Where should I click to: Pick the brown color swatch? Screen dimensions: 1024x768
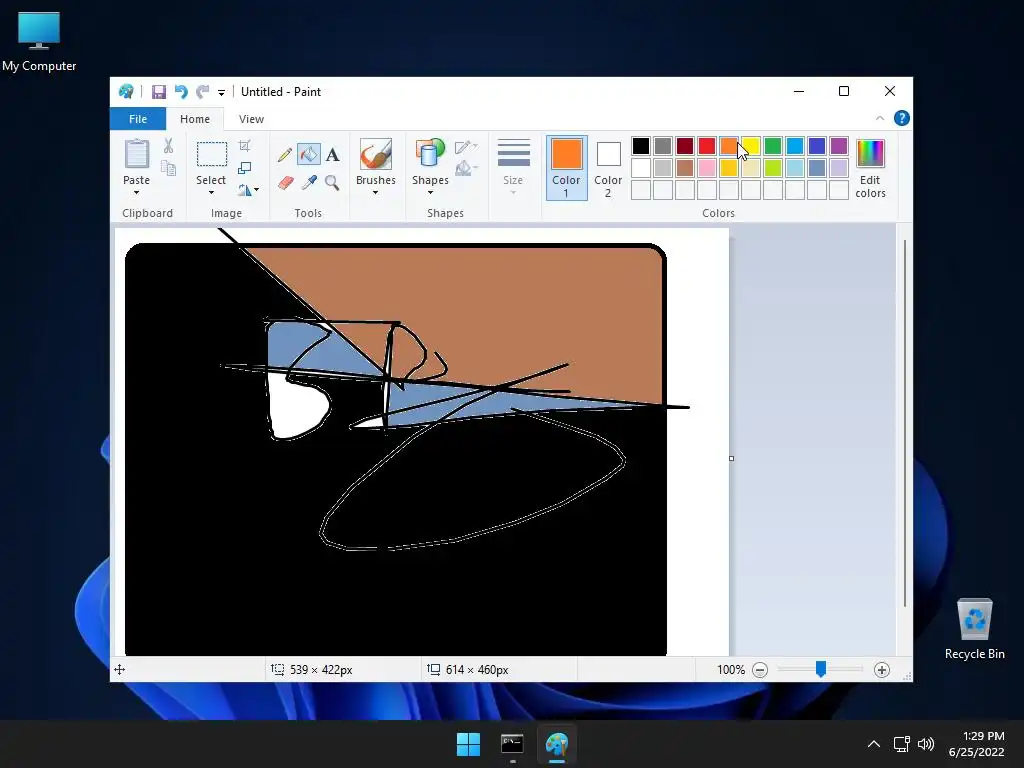click(685, 168)
